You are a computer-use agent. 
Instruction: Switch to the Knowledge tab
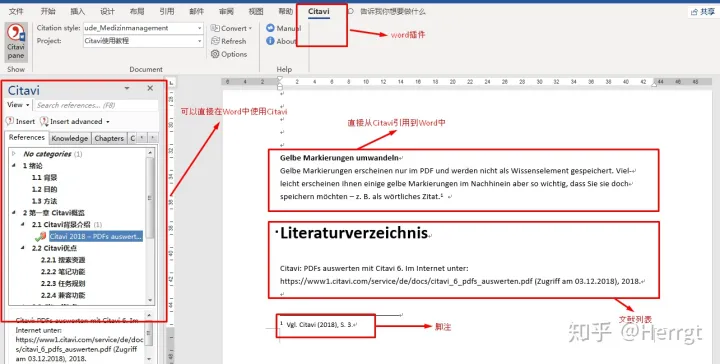(70, 138)
